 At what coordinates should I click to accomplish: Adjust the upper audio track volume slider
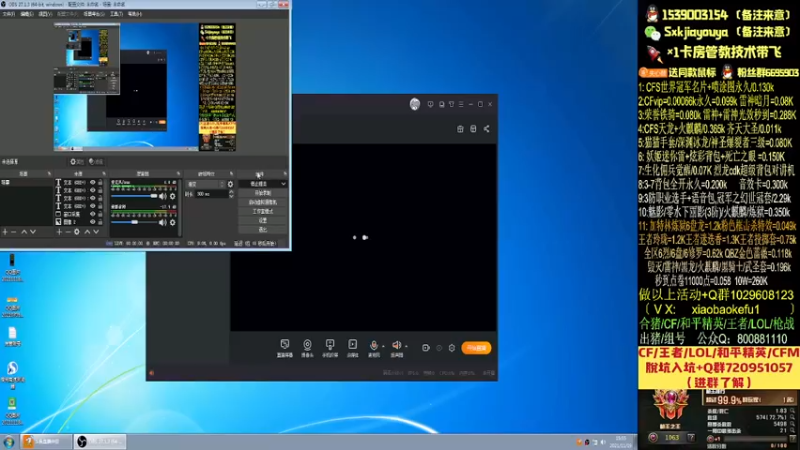coord(134,196)
